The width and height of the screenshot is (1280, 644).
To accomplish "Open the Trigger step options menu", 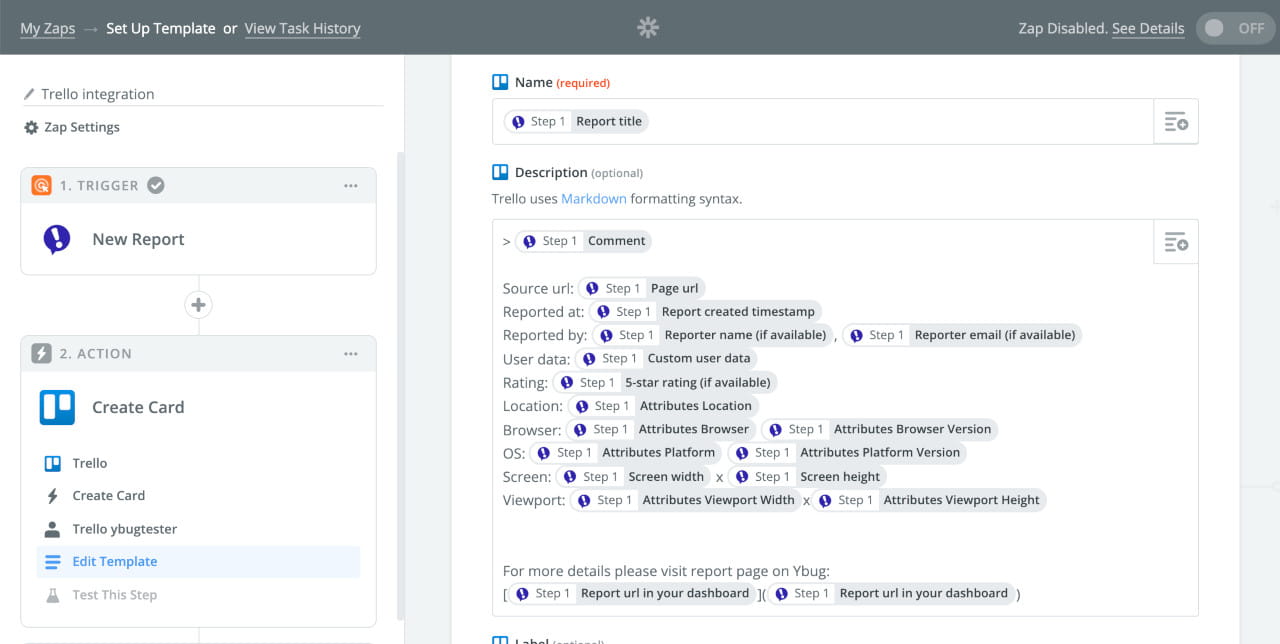I will [351, 185].
